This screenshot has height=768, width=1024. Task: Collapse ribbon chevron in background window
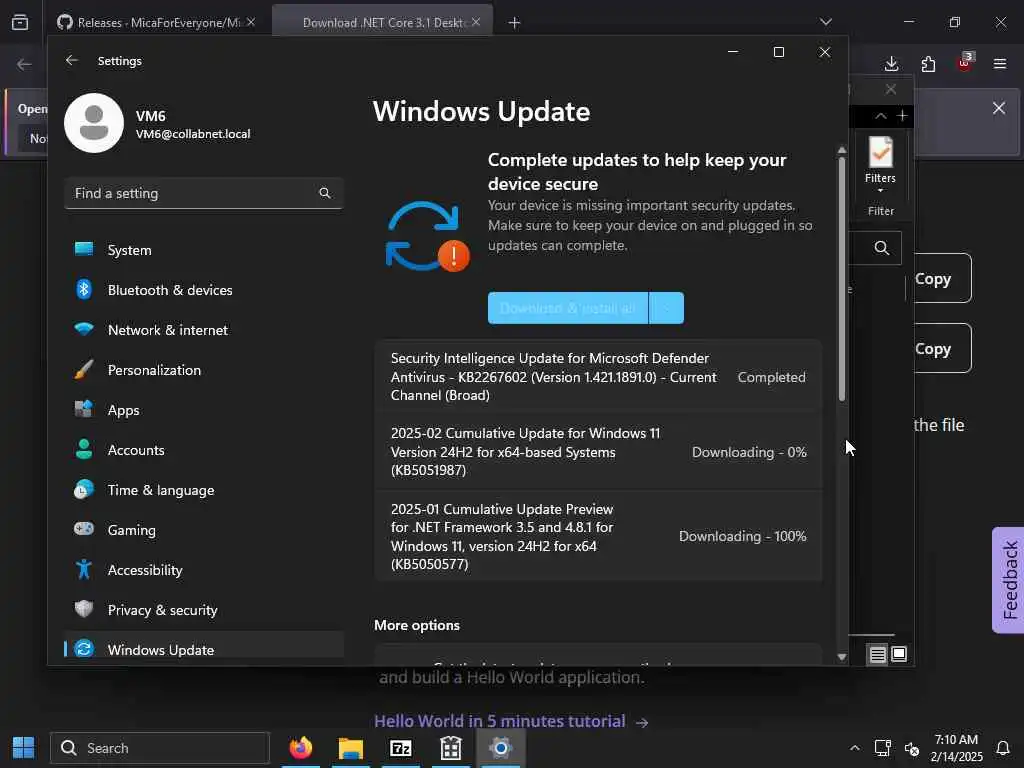point(881,116)
